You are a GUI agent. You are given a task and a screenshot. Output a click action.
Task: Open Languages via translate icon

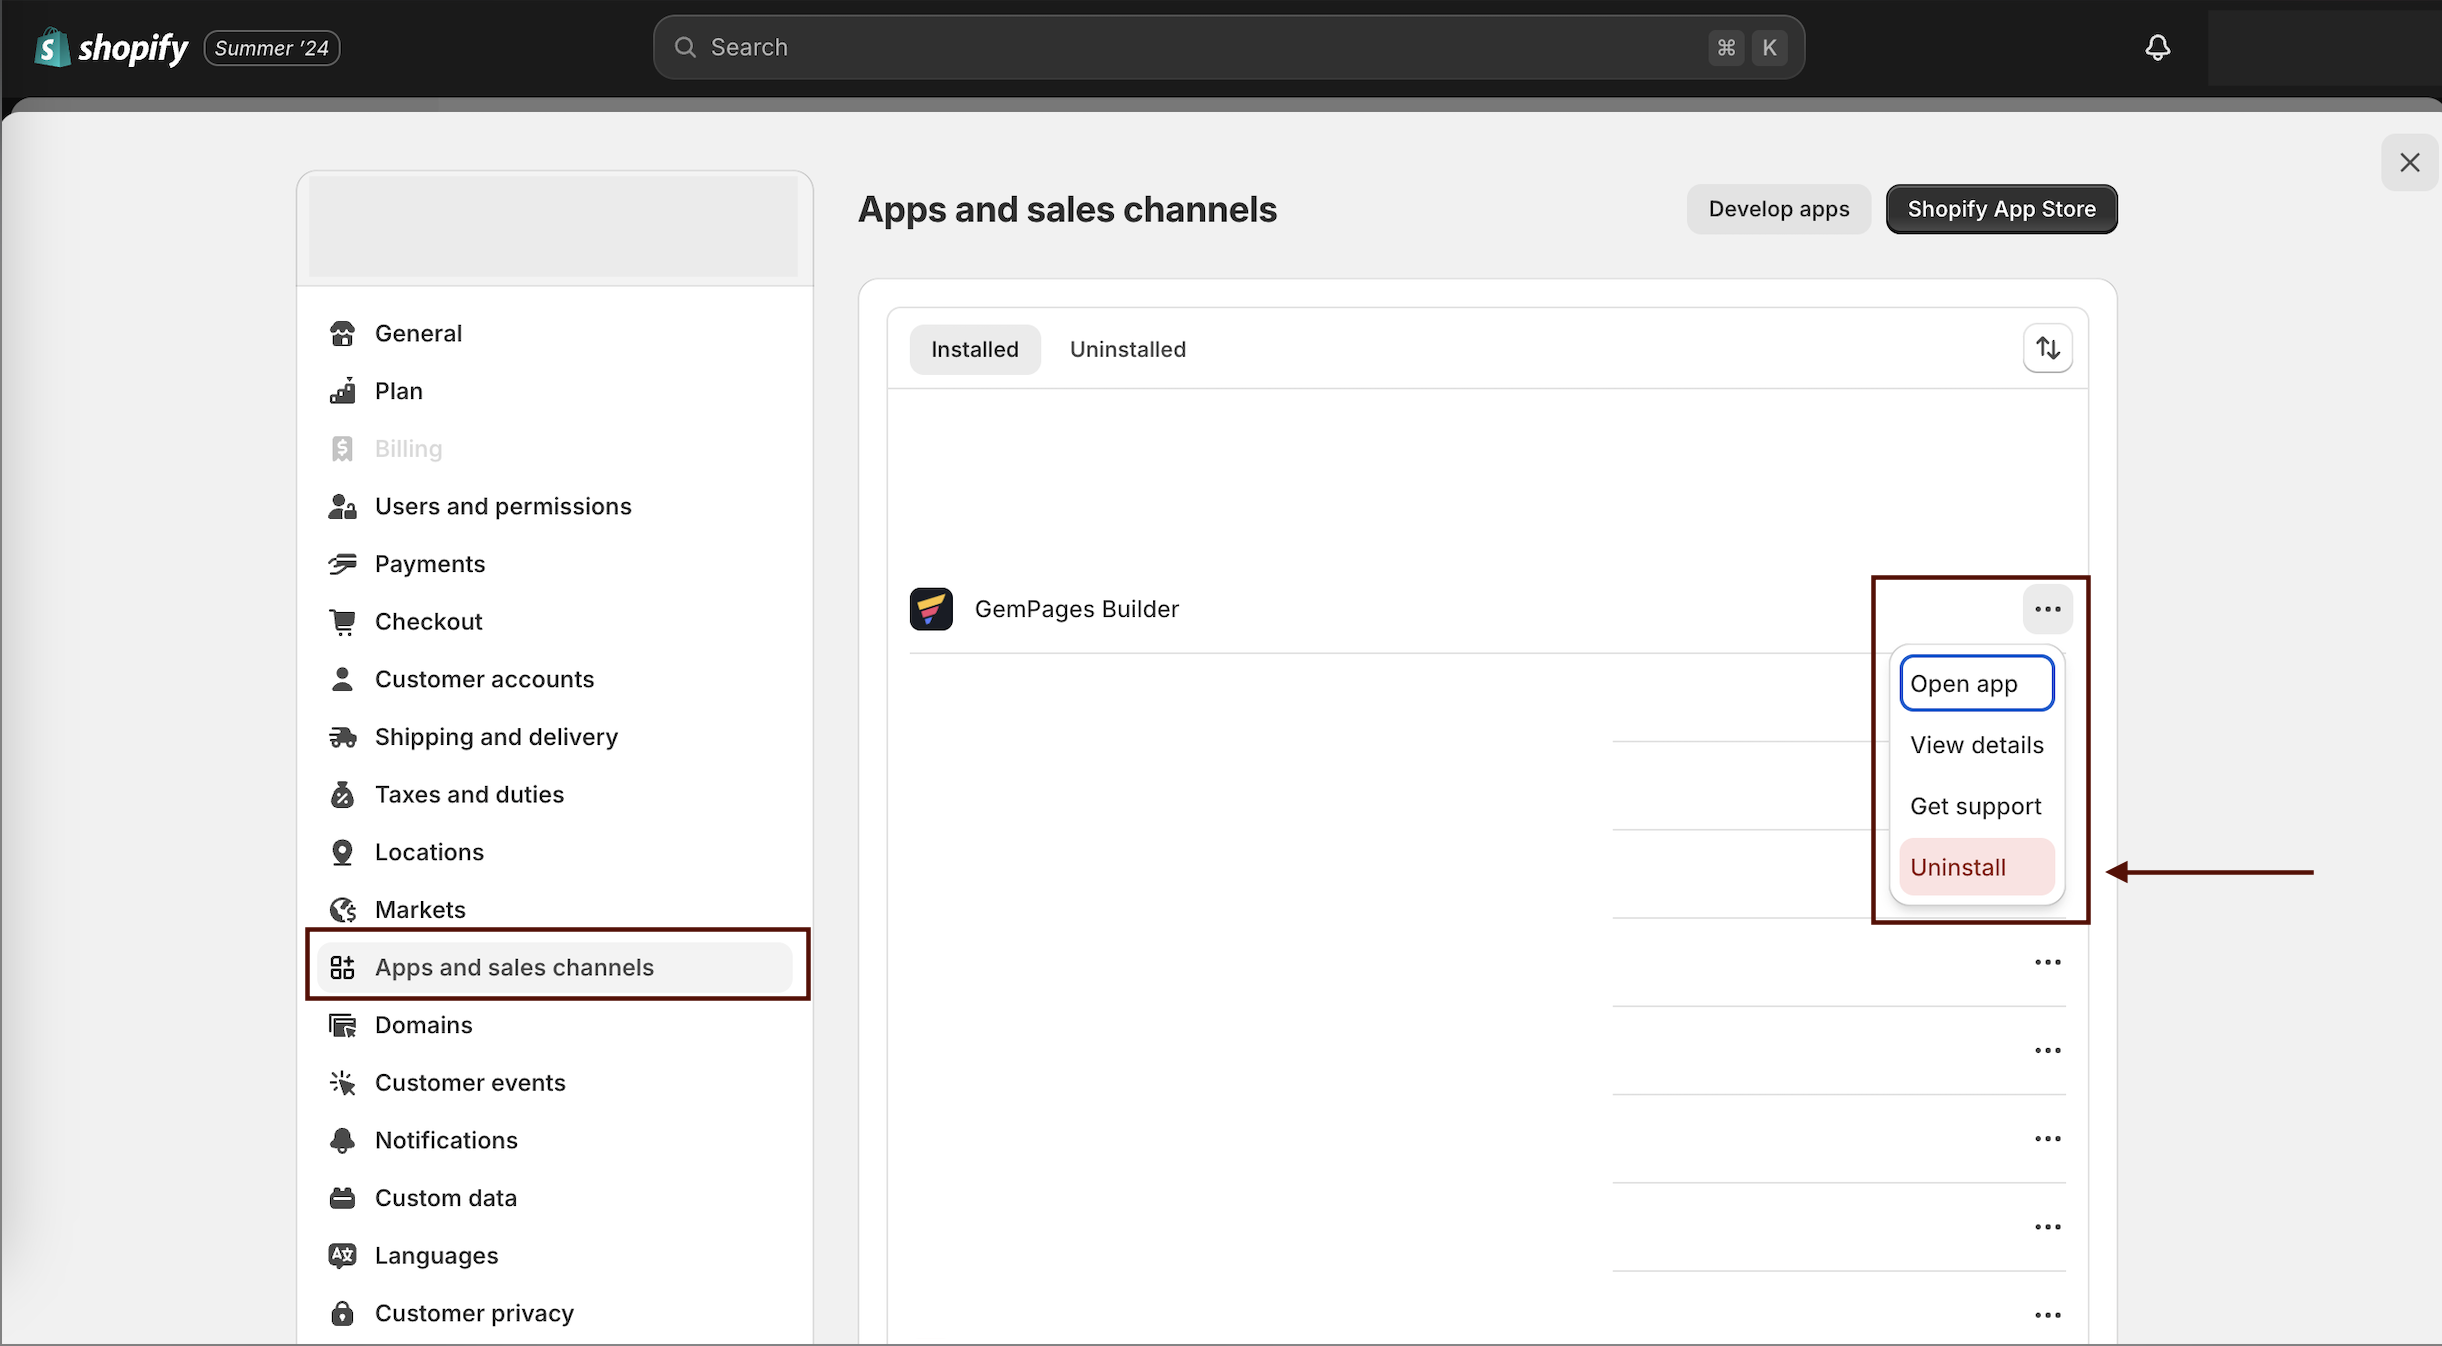342,1255
